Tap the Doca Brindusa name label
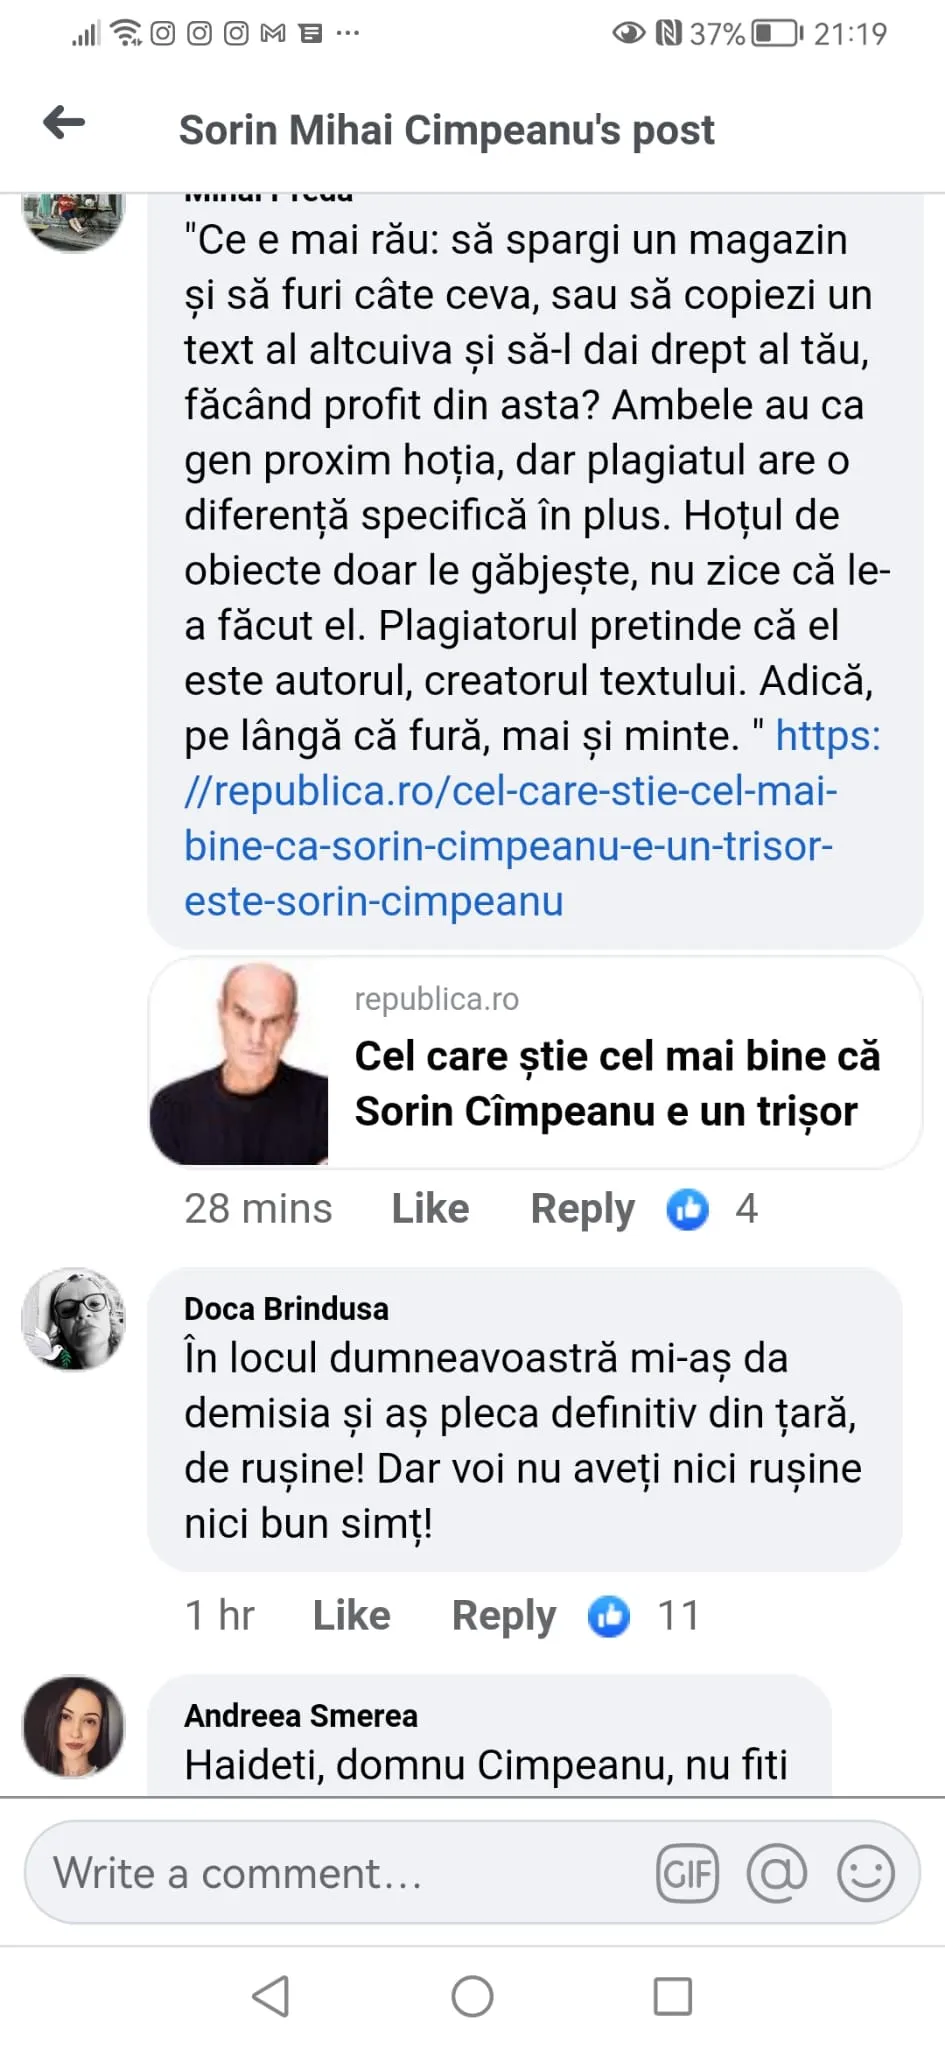This screenshot has width=945, height=2048. tap(286, 1309)
